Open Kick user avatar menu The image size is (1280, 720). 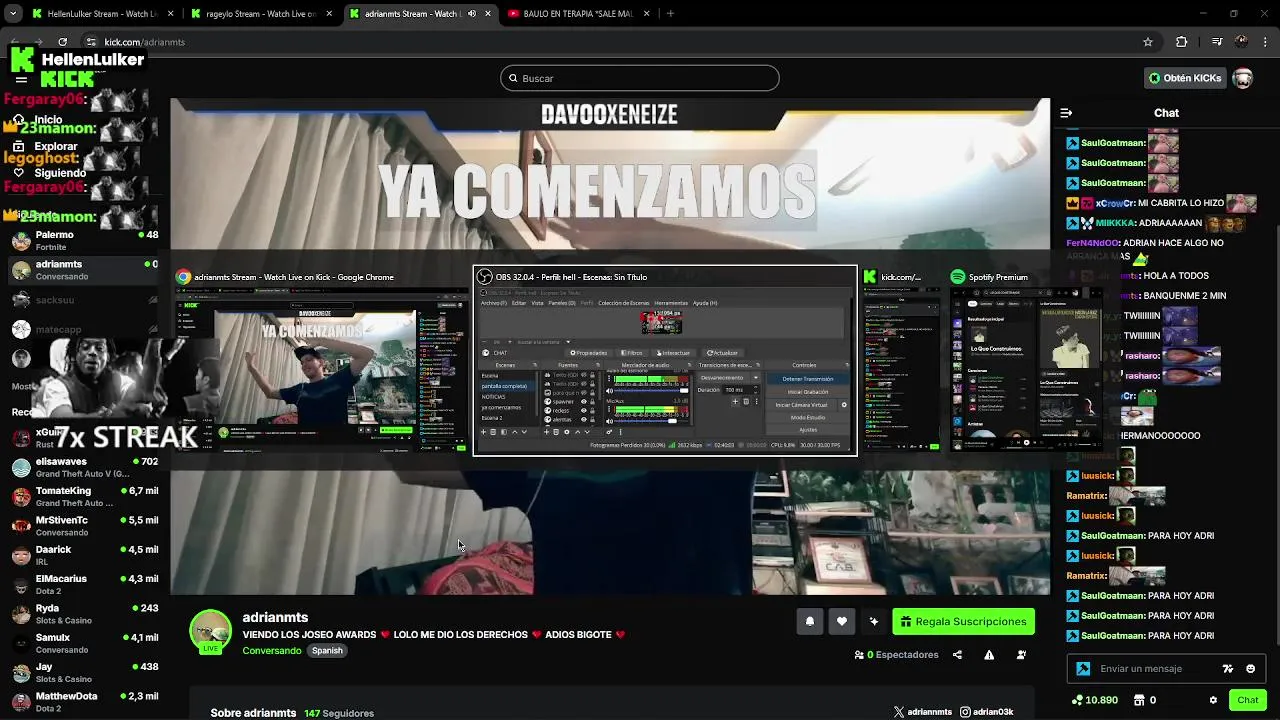[x=1243, y=78]
